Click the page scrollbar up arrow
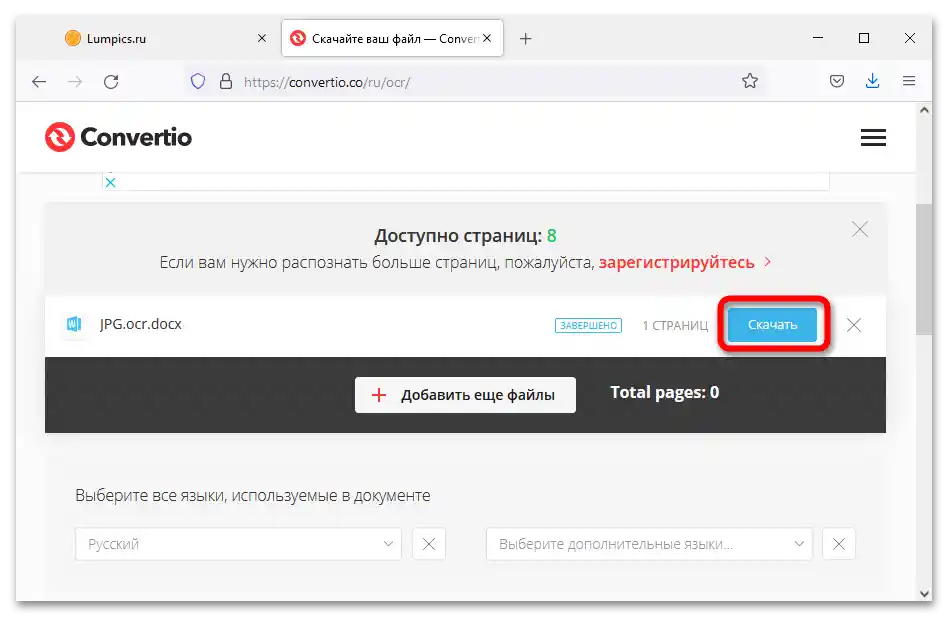Screen dimensions: 948x617 coord(924,110)
